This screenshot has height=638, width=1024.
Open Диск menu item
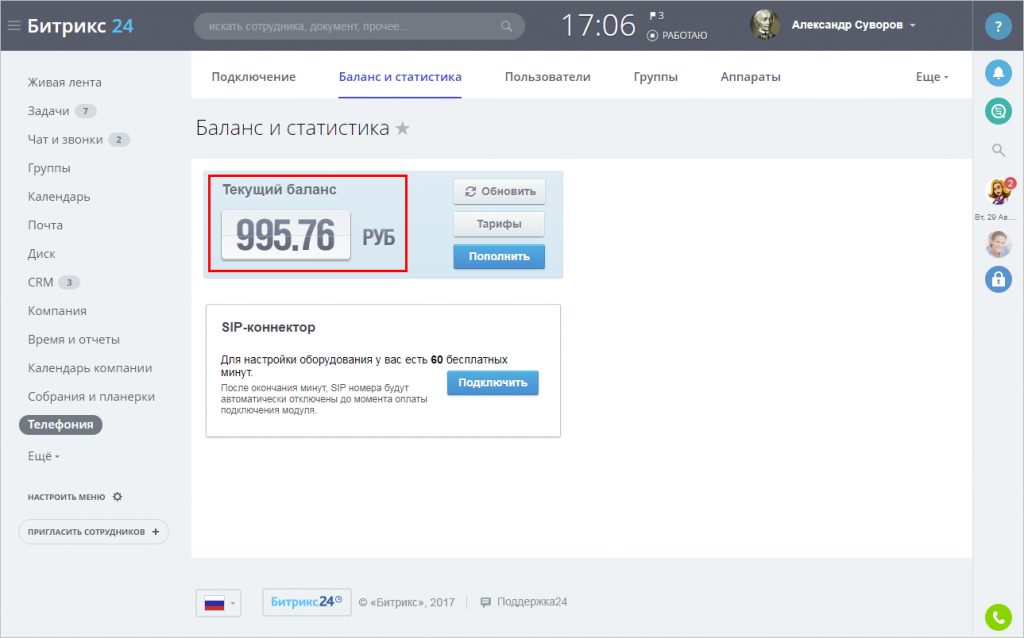pos(41,254)
